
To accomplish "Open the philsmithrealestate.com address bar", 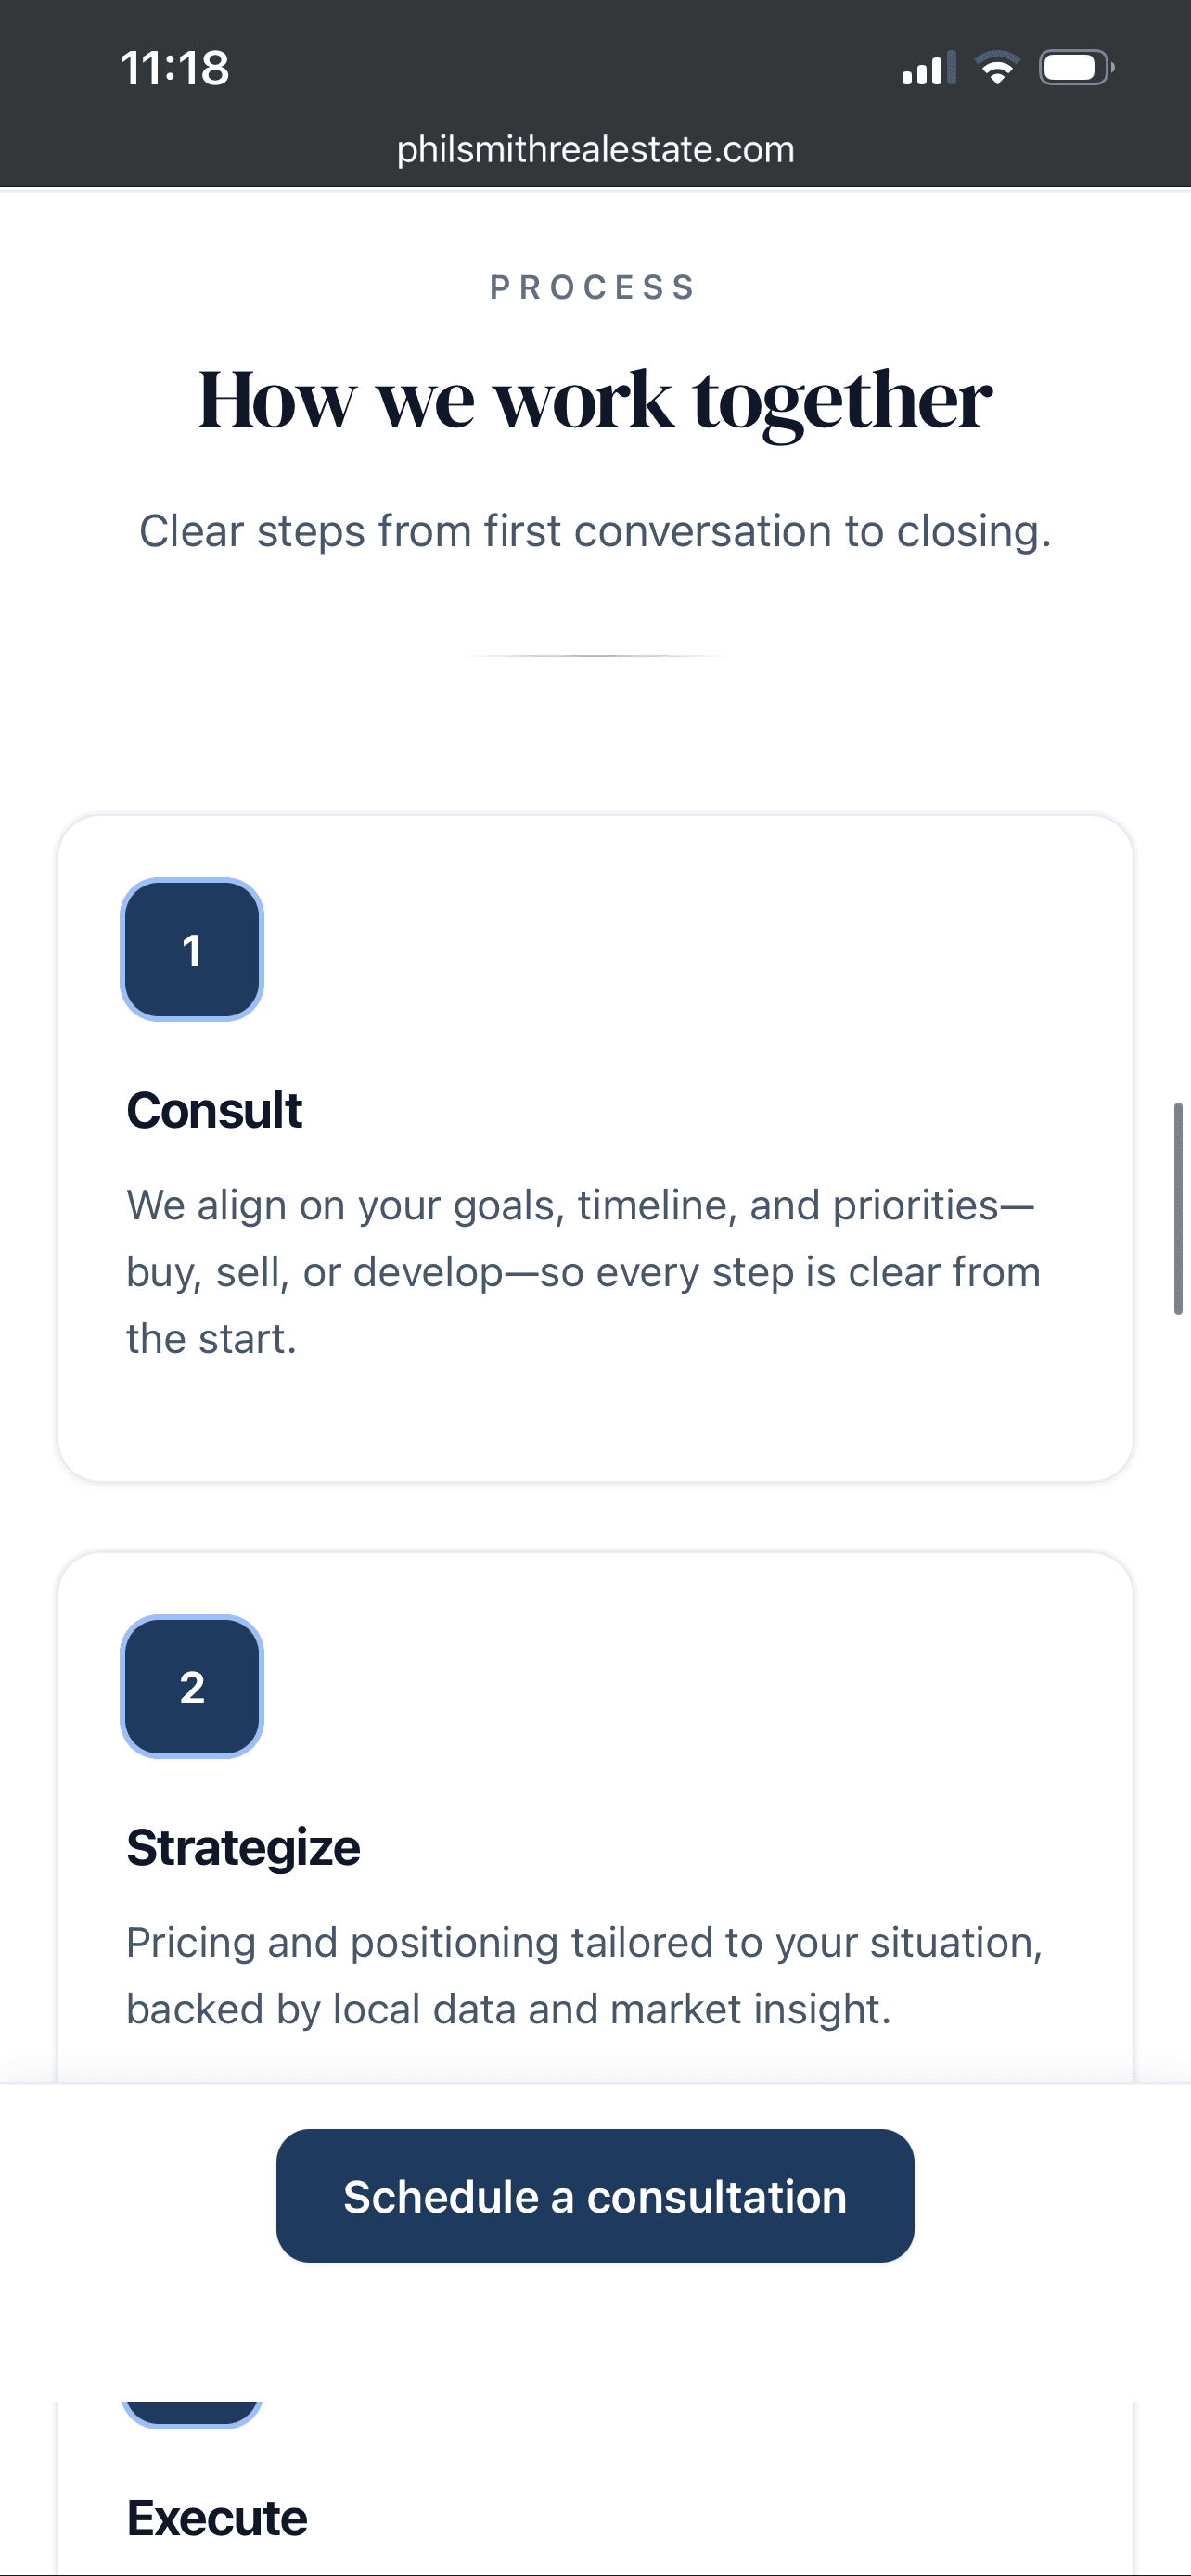I will (x=595, y=149).
